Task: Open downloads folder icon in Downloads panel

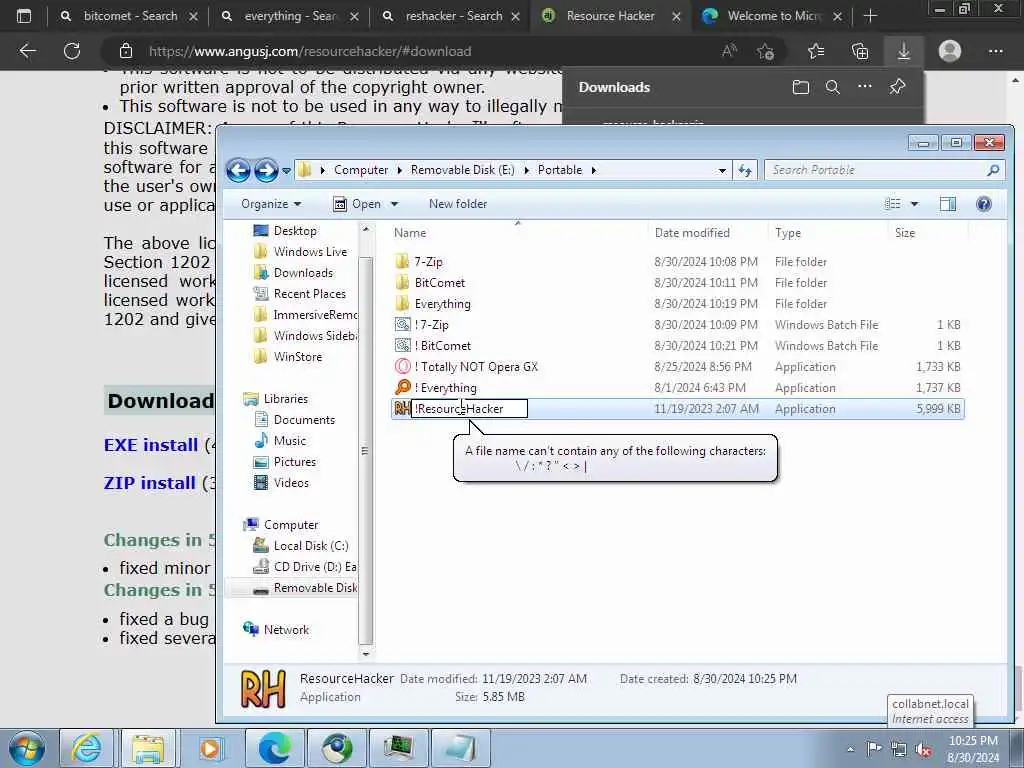Action: click(801, 87)
